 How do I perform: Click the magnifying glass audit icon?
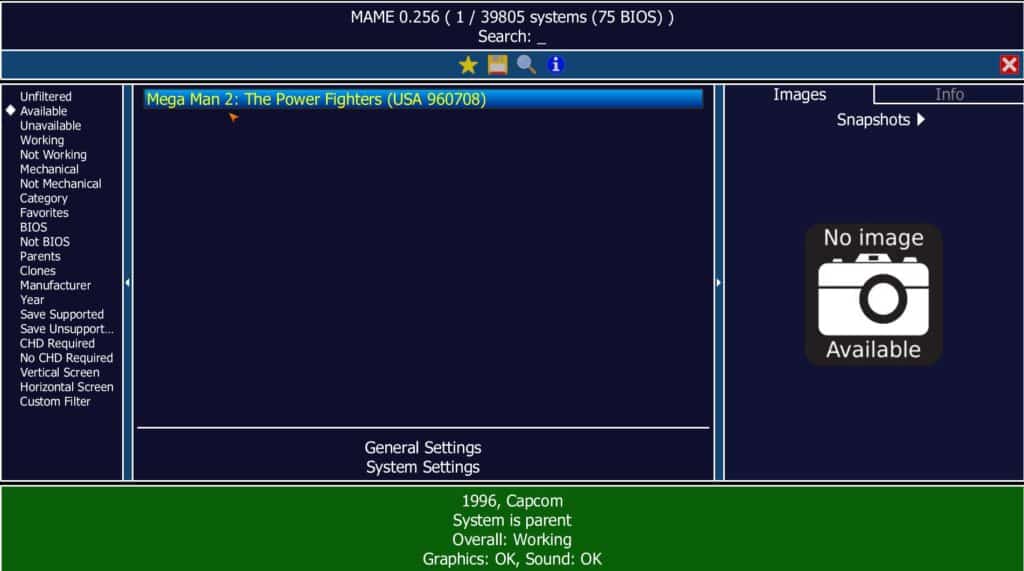click(526, 65)
